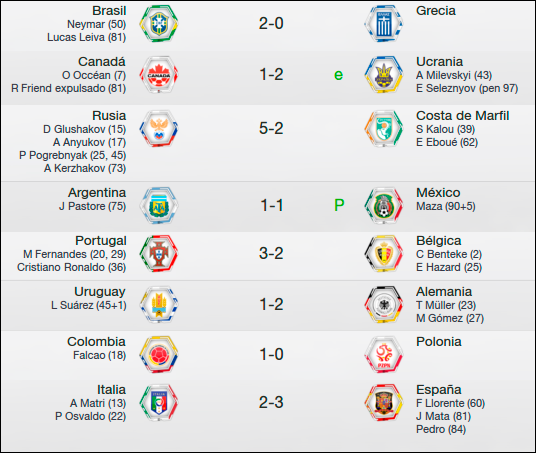Viewport: 536px width, 453px height.
Task: Click the Argentina AFA crest
Action: (159, 205)
